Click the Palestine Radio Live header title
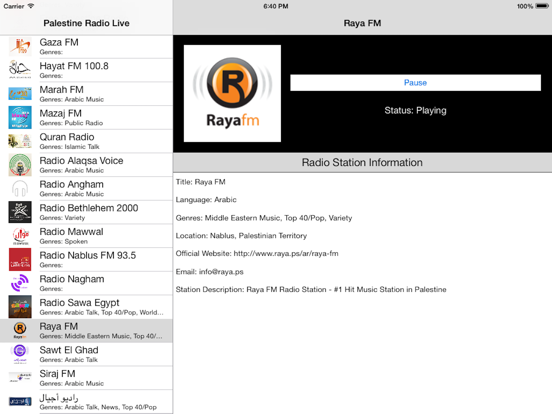Viewport: 552px width, 414px height. [x=86, y=23]
